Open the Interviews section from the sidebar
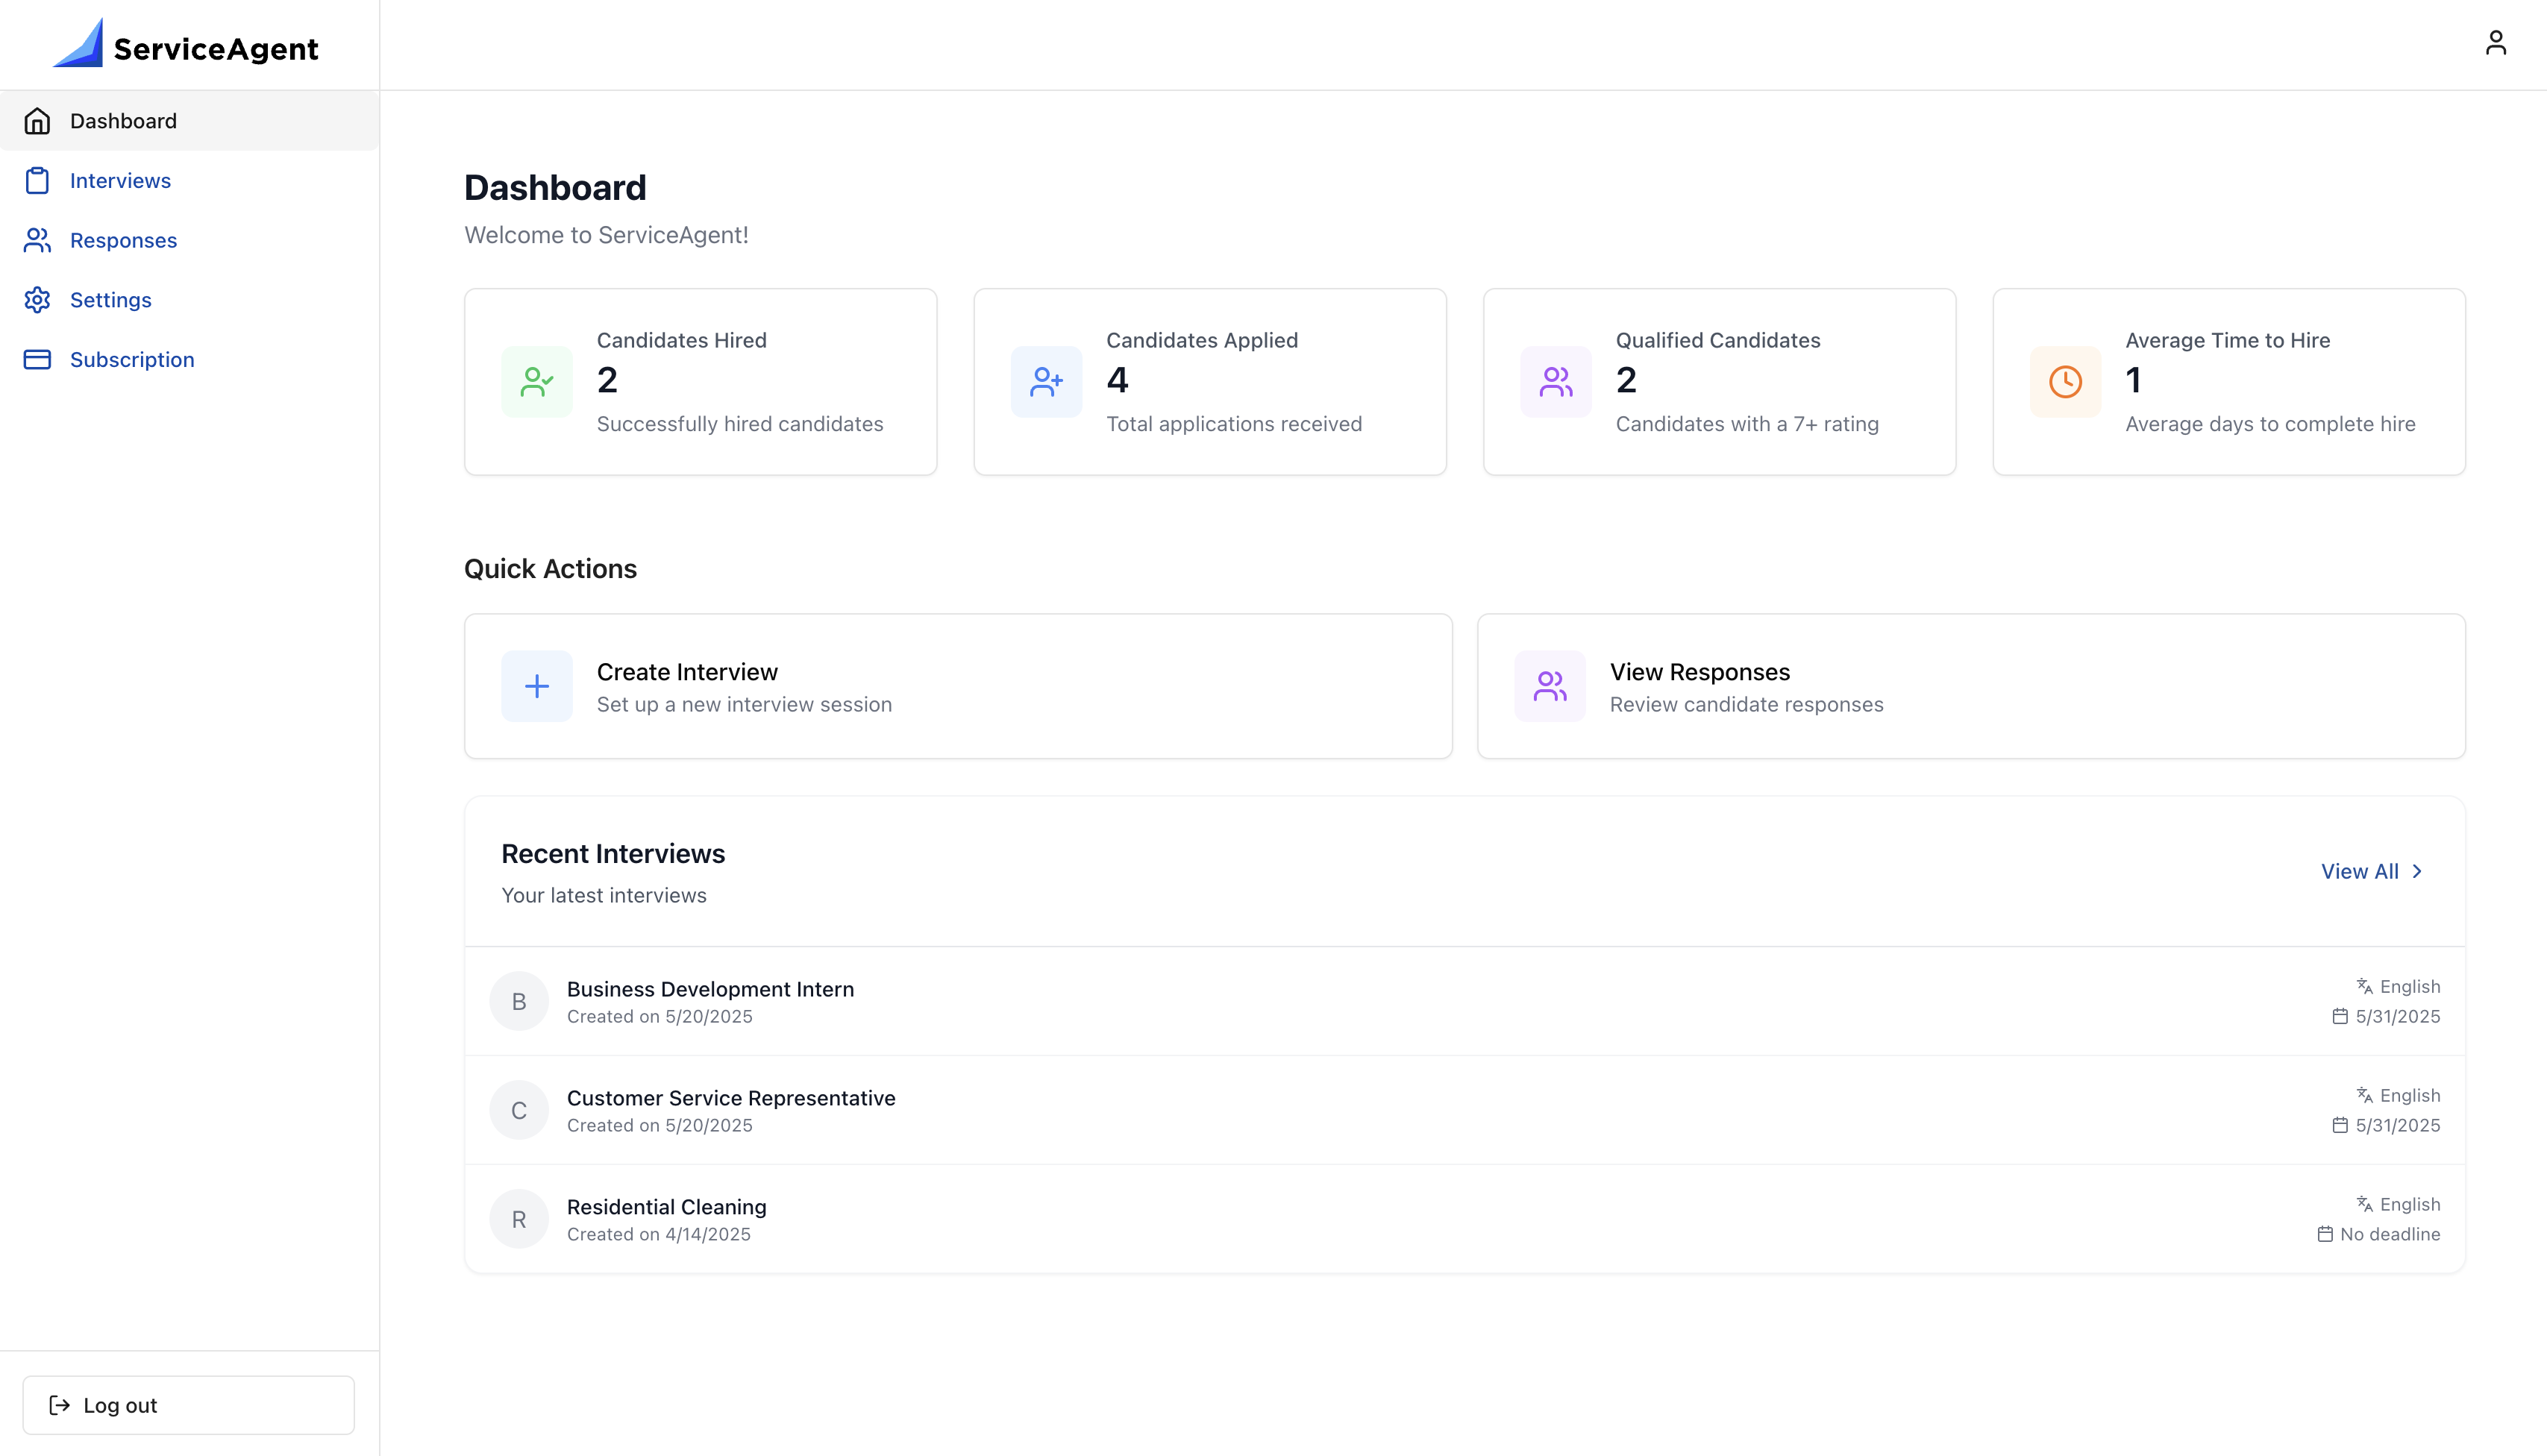2547x1456 pixels. [120, 180]
